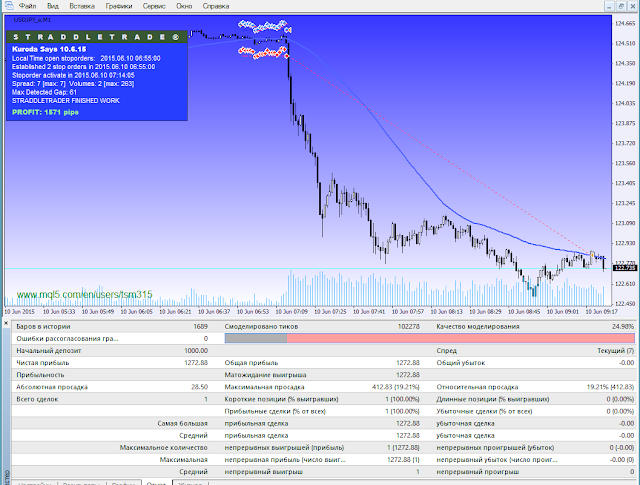Viewport: 640px width, 485px height.
Task: Click the 'Качество моделирования' label
Action: (478, 326)
